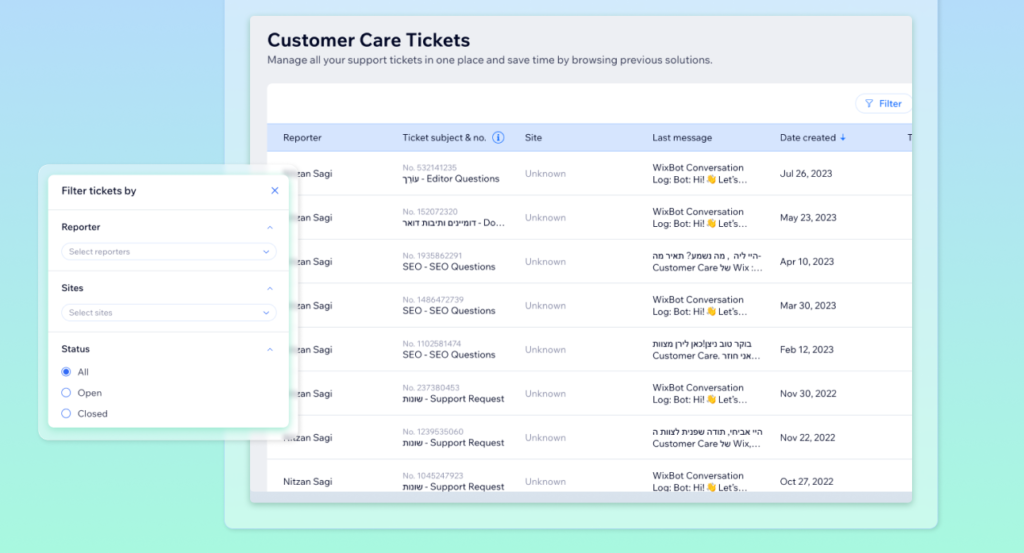Screen dimensions: 1024x553
Task: Sort by the Reporter column header
Action: [302, 138]
